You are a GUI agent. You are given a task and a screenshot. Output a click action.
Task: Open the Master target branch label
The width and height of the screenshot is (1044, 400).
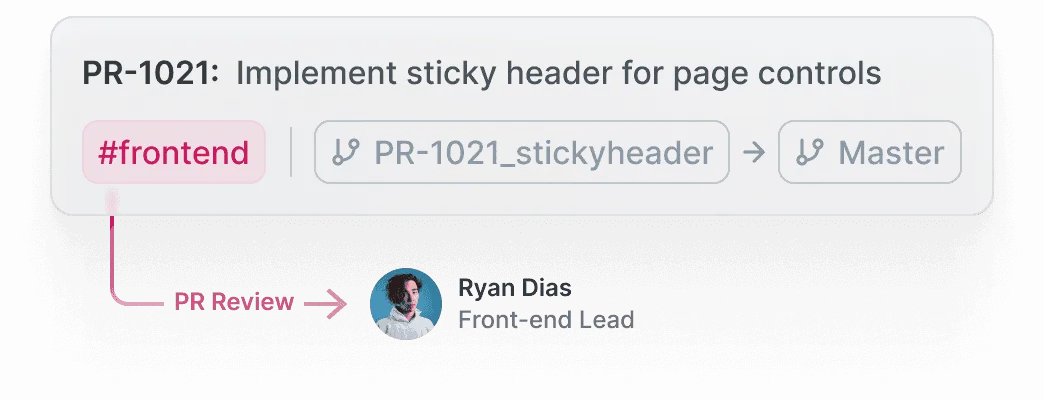[891, 153]
